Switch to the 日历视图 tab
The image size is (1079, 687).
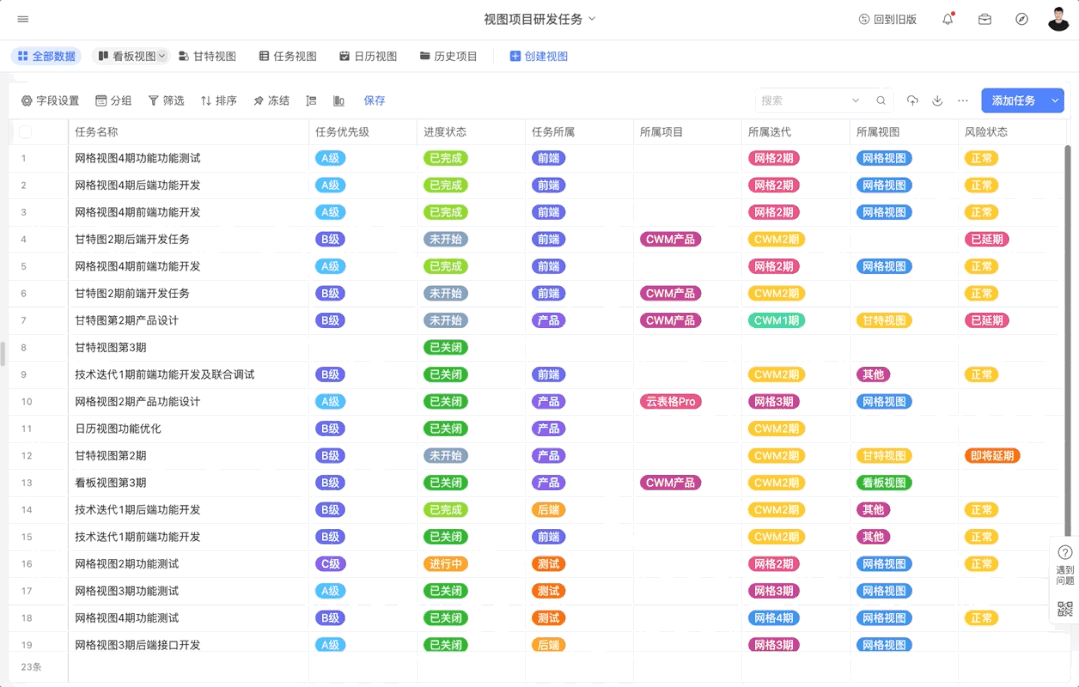[368, 57]
